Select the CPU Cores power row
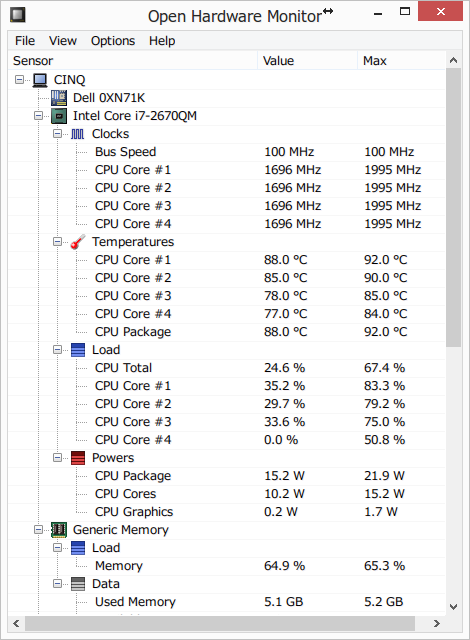 227,494
